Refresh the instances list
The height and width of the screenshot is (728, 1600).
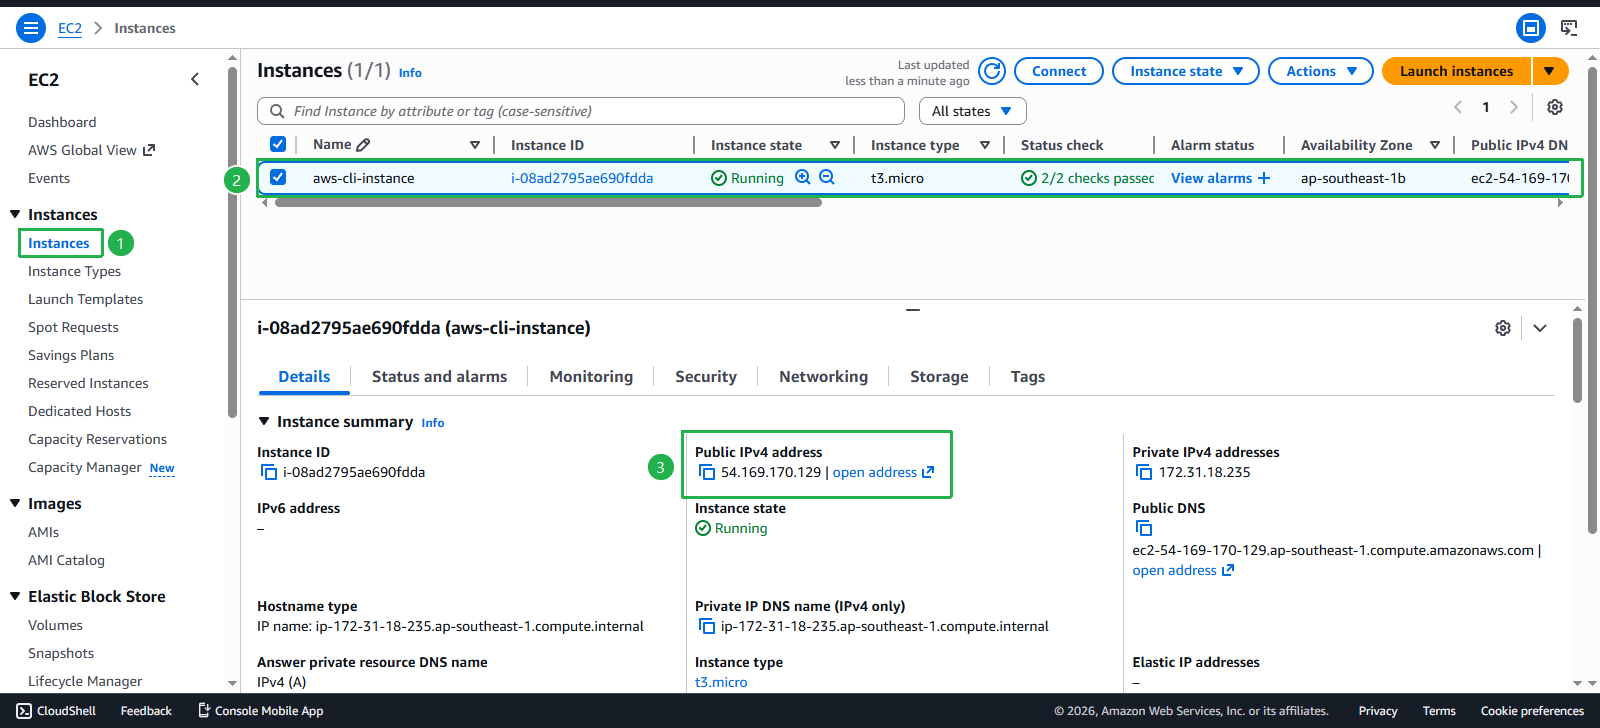[x=992, y=71]
